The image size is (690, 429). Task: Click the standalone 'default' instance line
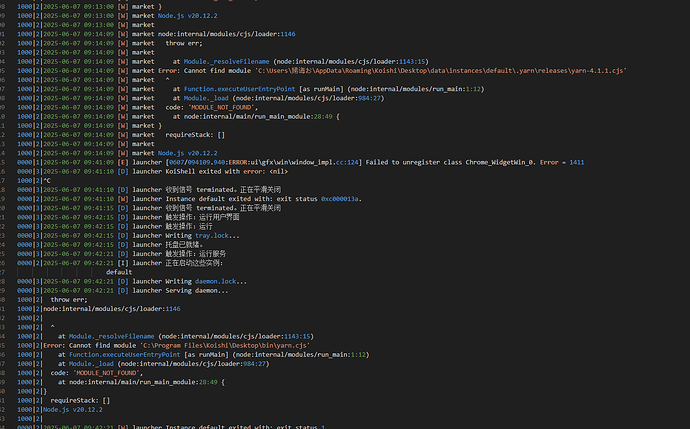[119, 272]
